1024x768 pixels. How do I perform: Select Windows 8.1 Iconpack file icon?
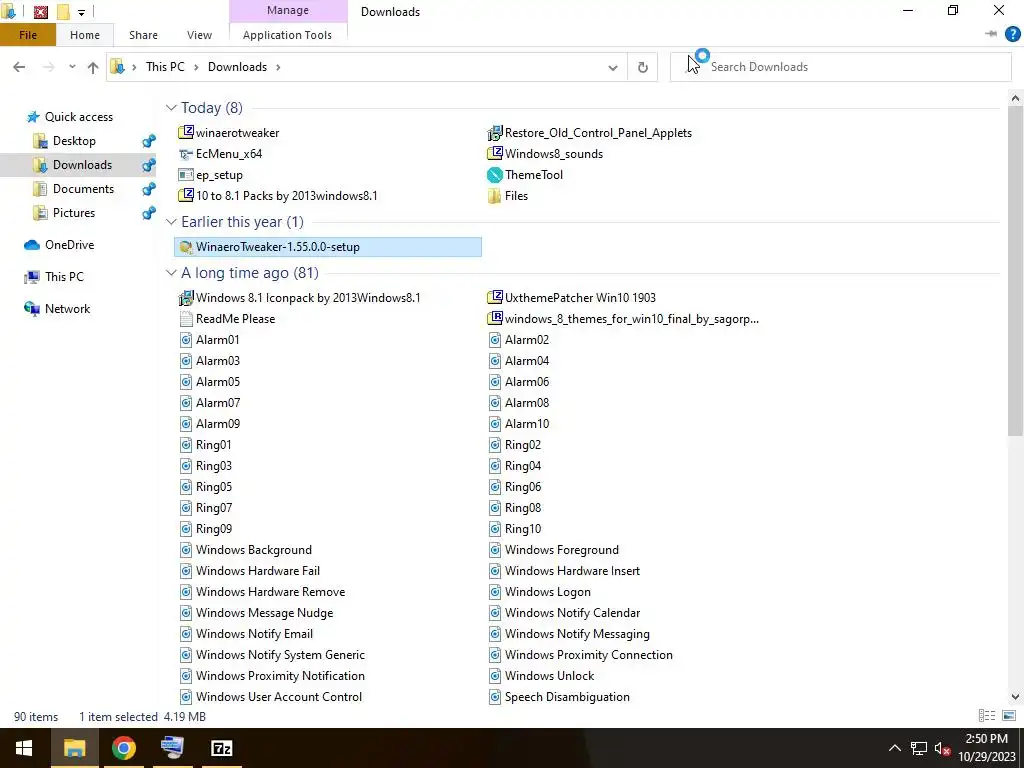[x=186, y=298]
